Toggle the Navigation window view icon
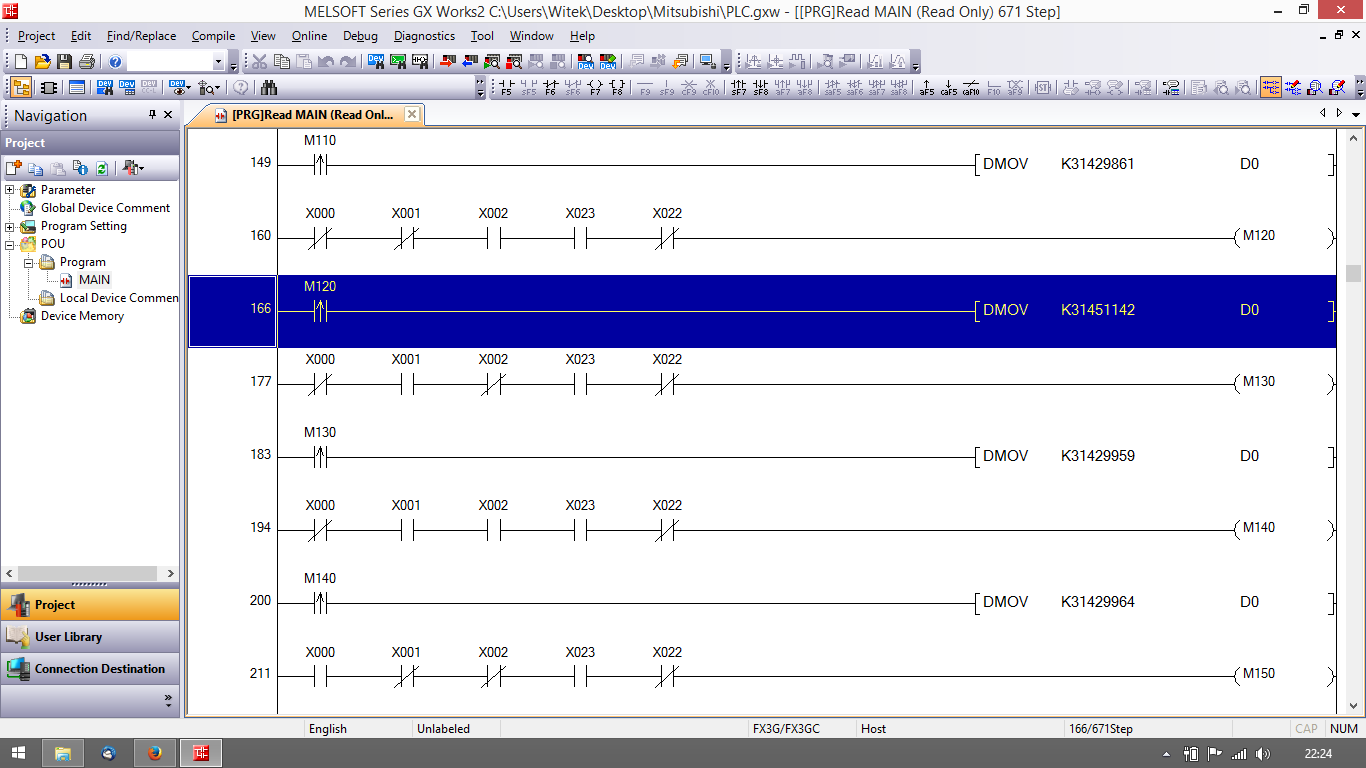This screenshot has width=1366, height=768. coord(21,87)
